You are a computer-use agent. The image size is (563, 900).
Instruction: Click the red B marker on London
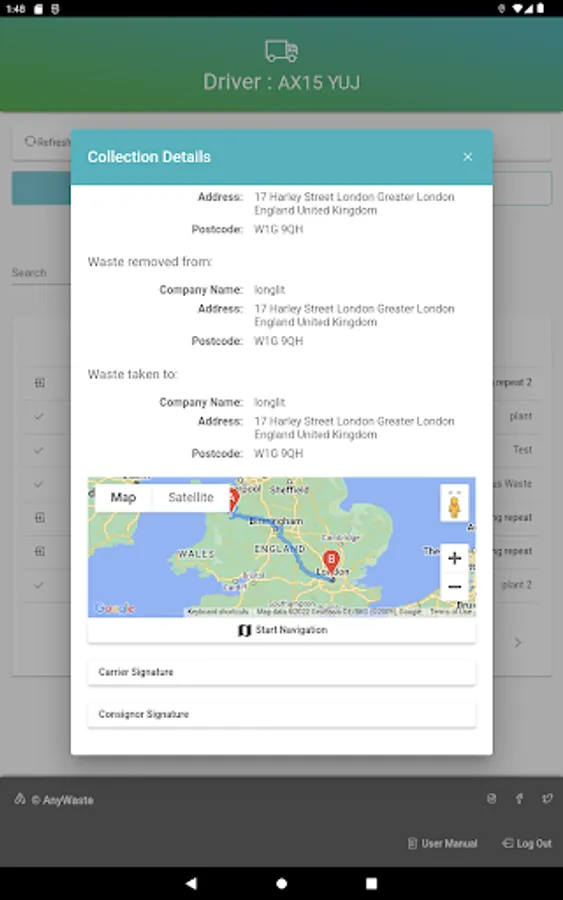pos(331,560)
